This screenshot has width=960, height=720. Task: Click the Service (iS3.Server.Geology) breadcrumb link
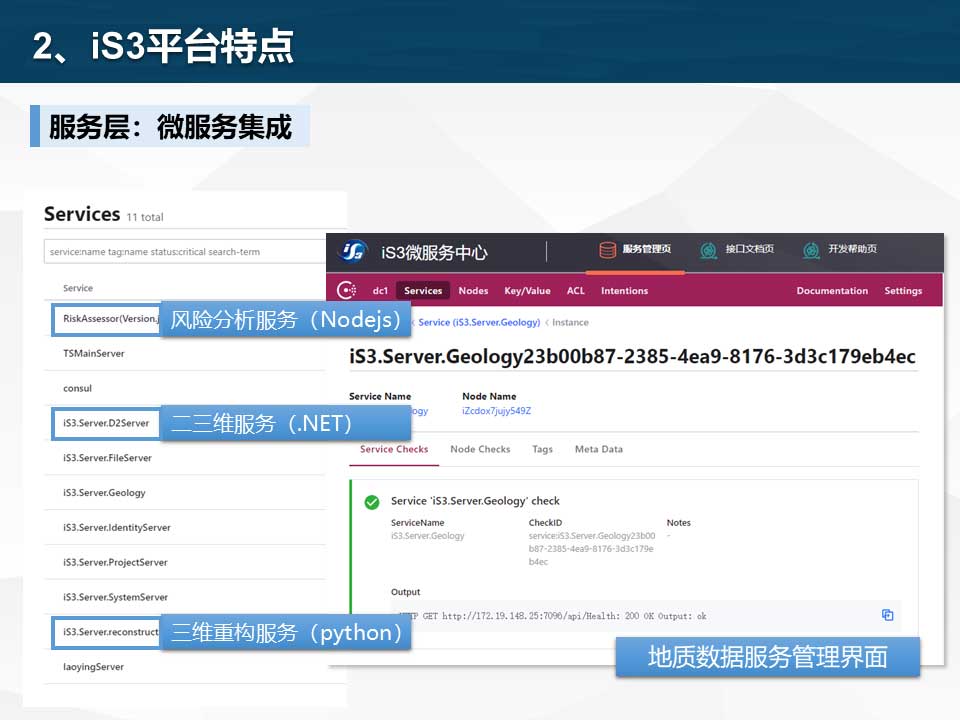tap(479, 323)
